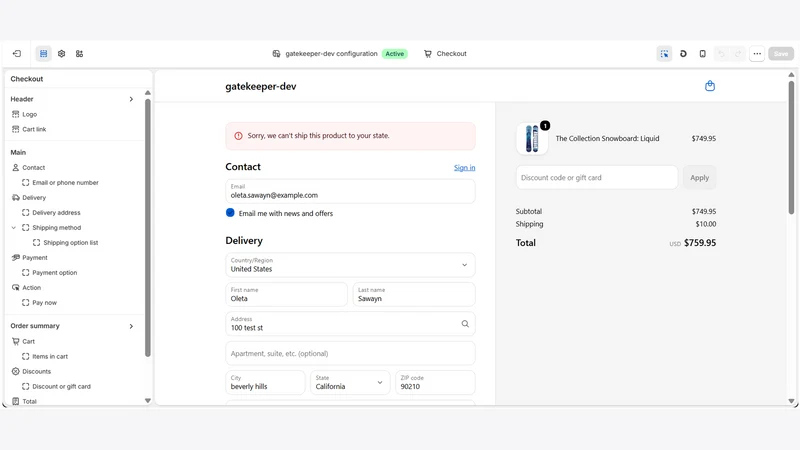Open the more actions ellipsis menu
The width and height of the screenshot is (800, 450).
757,54
